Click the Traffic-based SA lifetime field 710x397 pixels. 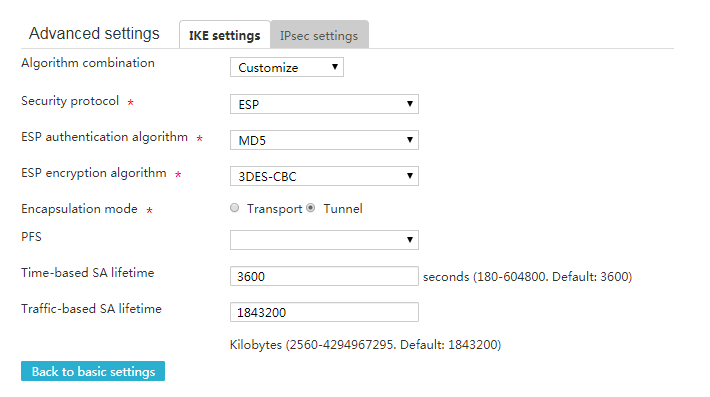(x=324, y=312)
